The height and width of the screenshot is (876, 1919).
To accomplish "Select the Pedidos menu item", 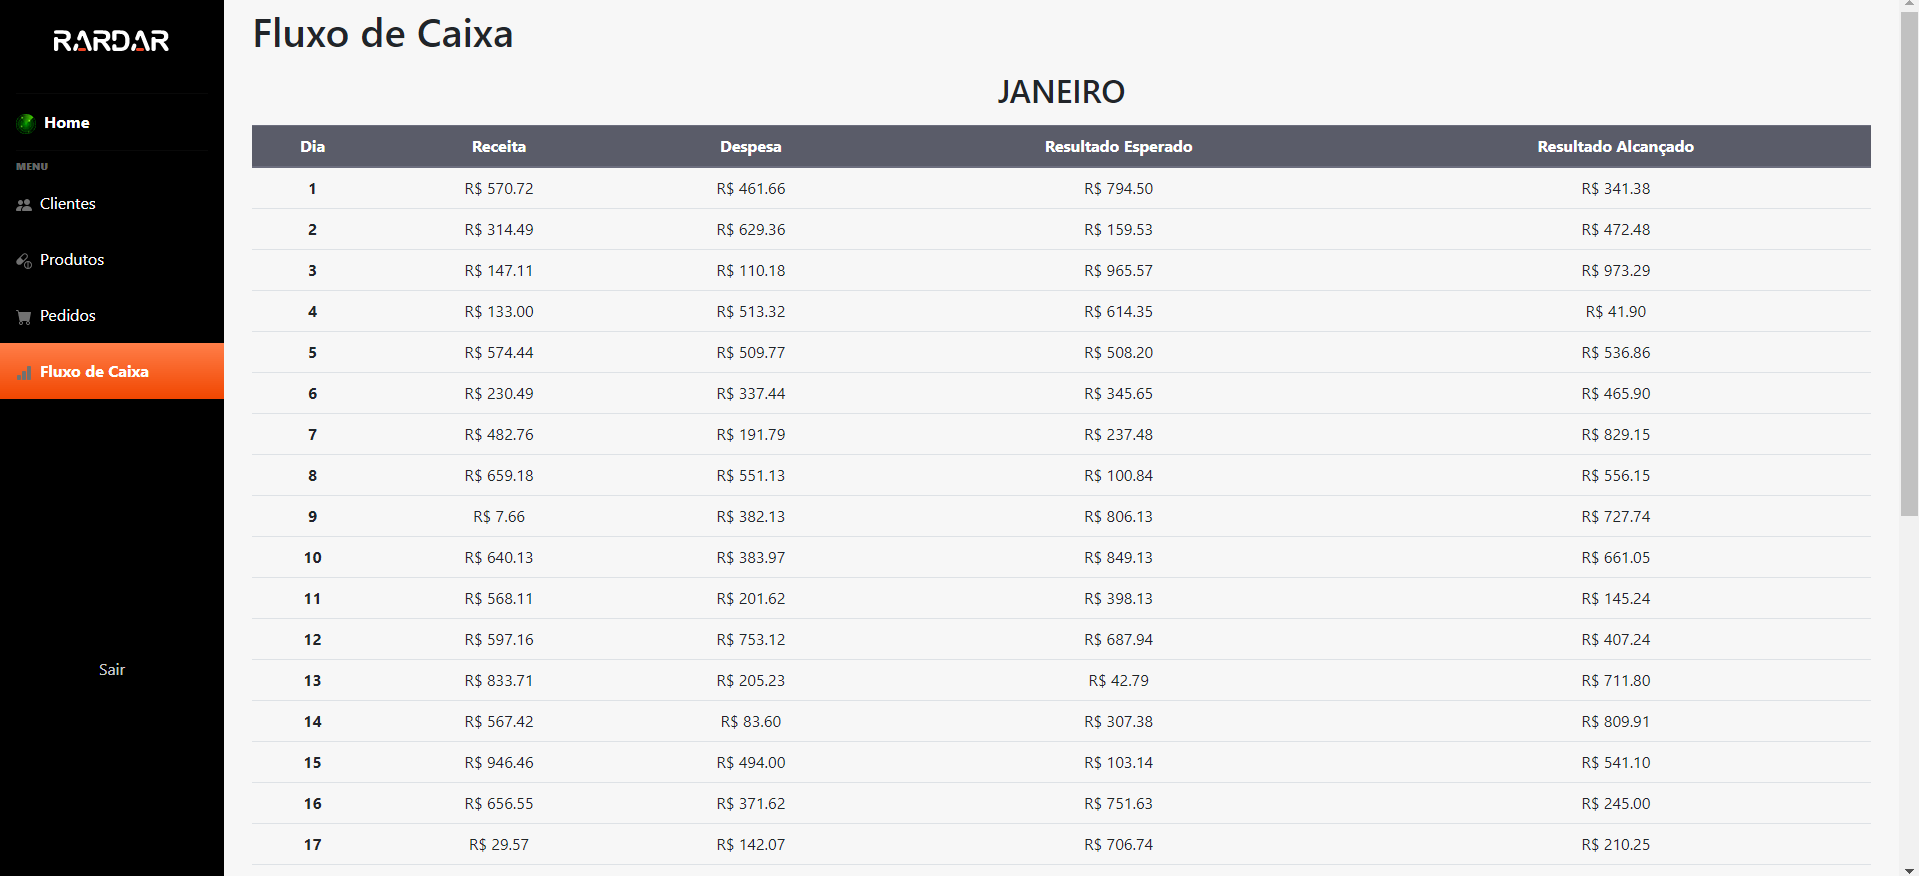I will (x=67, y=315).
